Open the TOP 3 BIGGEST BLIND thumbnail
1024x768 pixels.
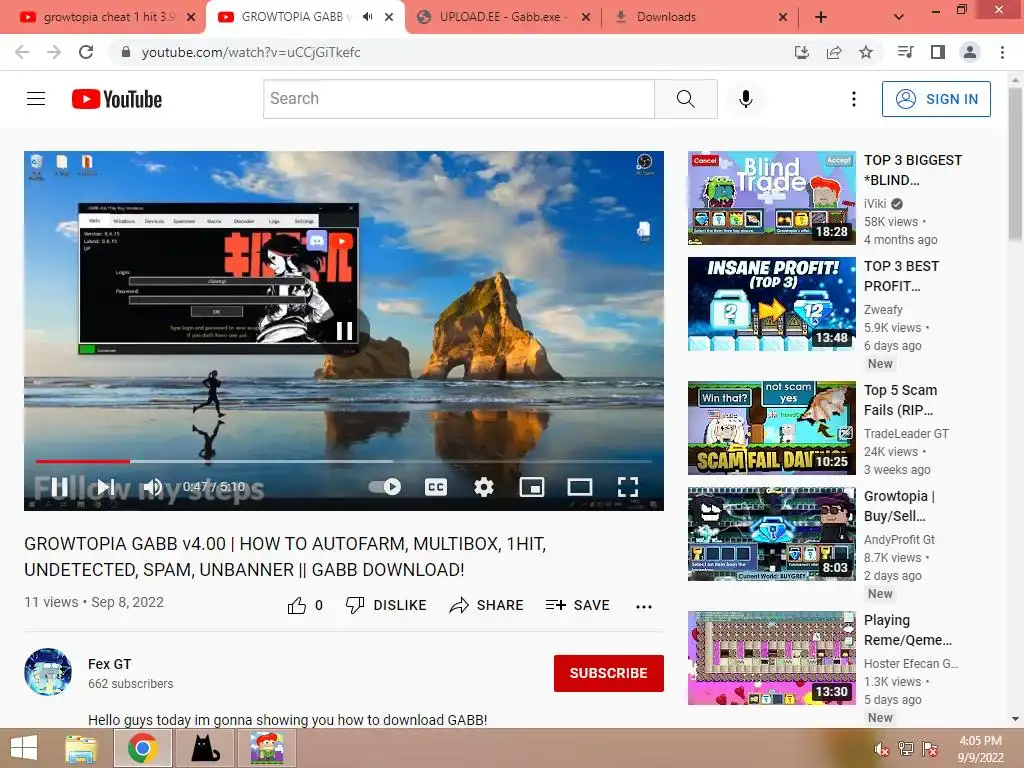pos(771,198)
